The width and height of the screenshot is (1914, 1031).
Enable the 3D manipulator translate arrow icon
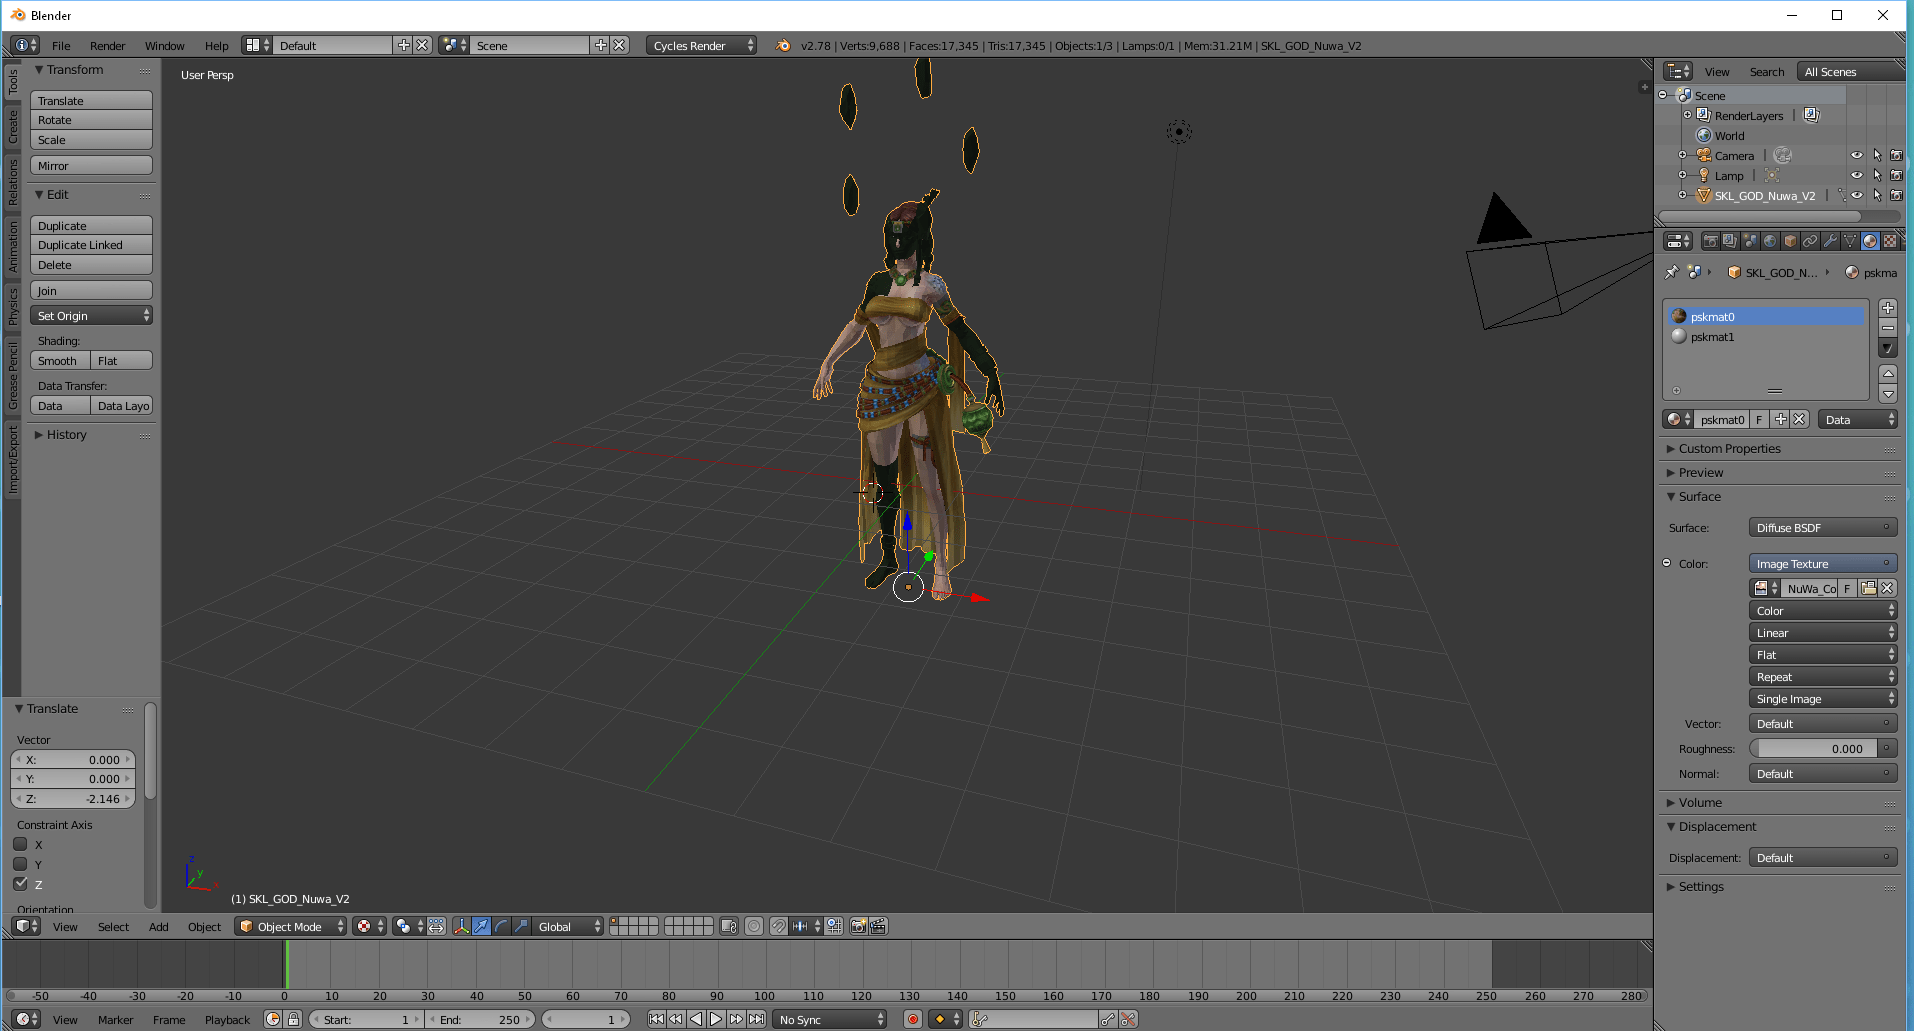click(481, 926)
